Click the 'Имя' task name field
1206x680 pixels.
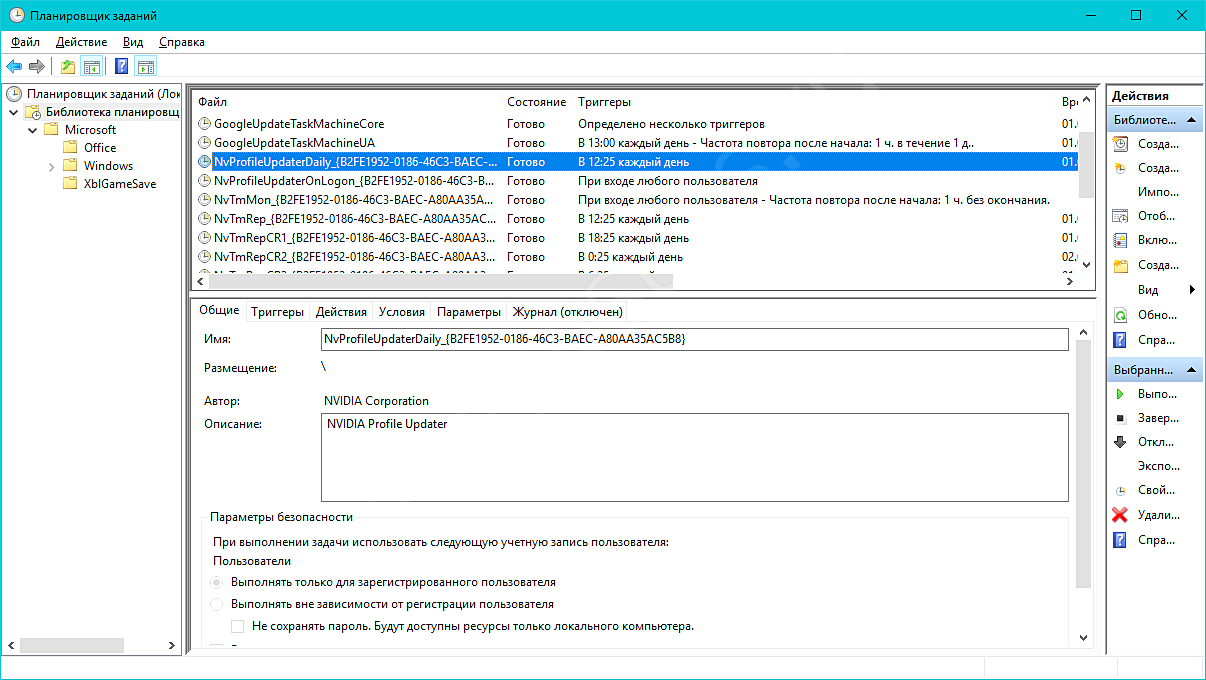pyautogui.click(x=694, y=340)
